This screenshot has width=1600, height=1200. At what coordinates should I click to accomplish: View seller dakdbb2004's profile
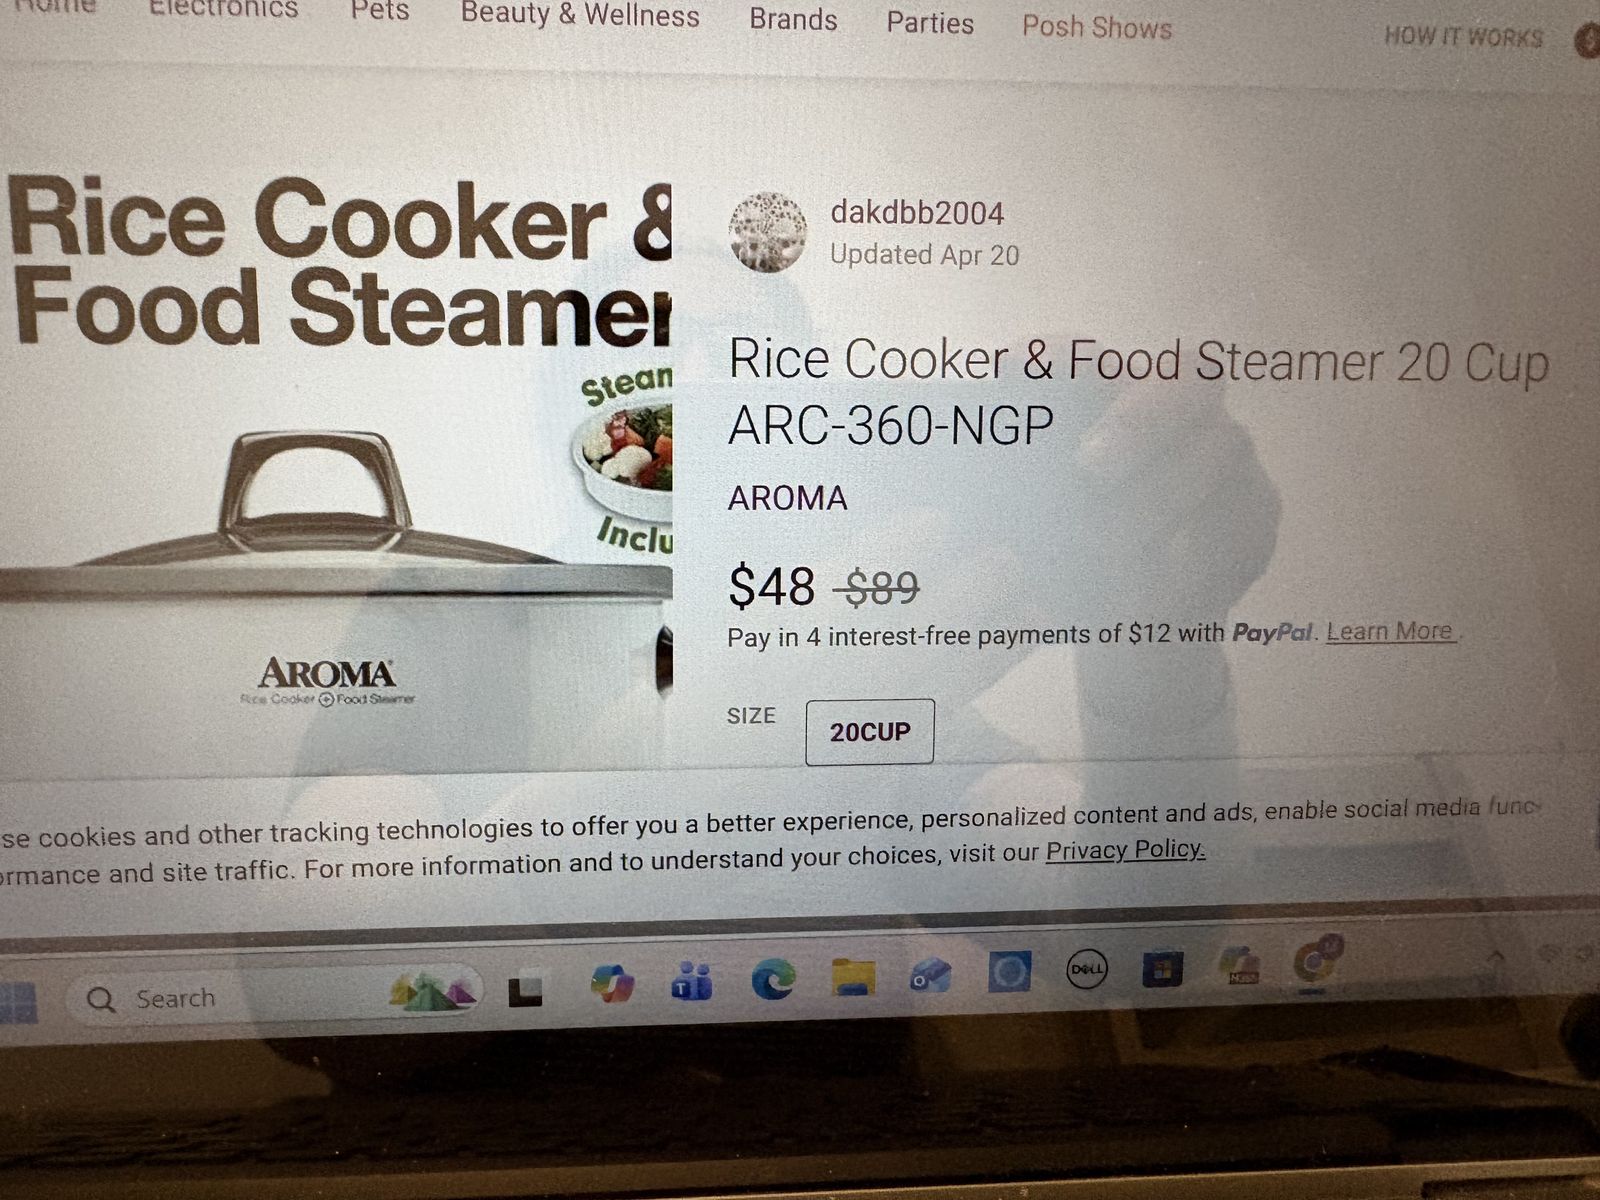tap(917, 213)
